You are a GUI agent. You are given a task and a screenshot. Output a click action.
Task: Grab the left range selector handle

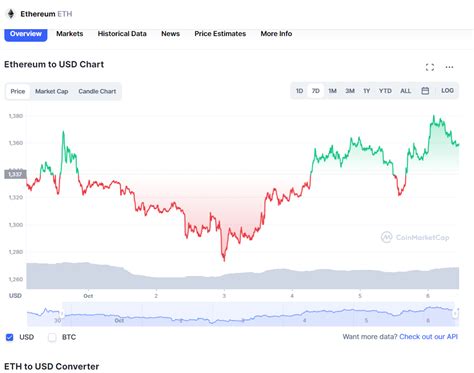[62, 314]
